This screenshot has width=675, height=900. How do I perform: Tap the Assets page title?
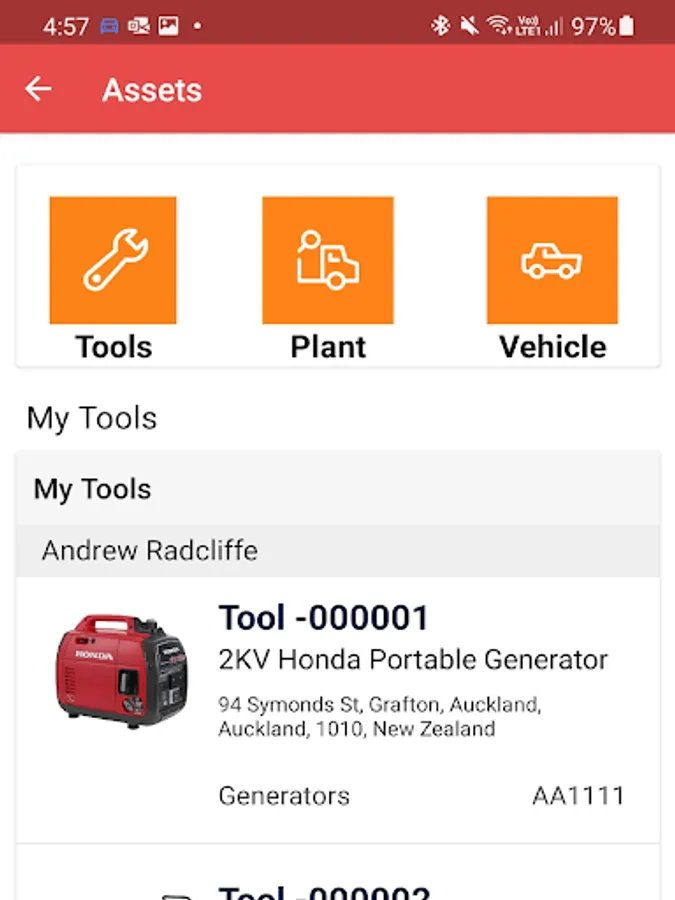click(152, 90)
